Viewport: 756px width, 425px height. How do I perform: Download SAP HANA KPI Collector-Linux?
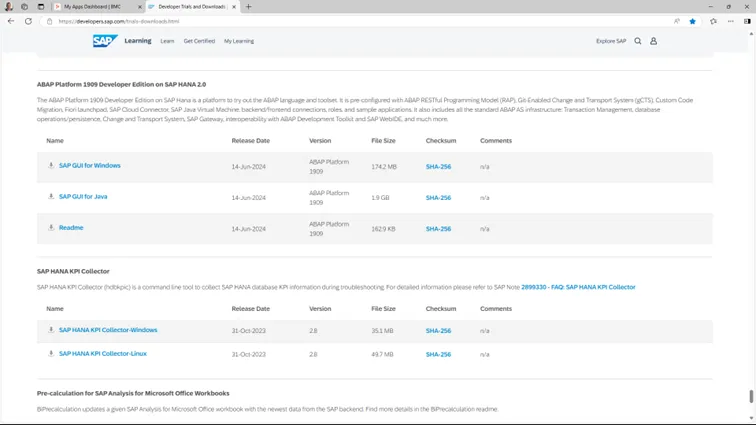coord(103,354)
